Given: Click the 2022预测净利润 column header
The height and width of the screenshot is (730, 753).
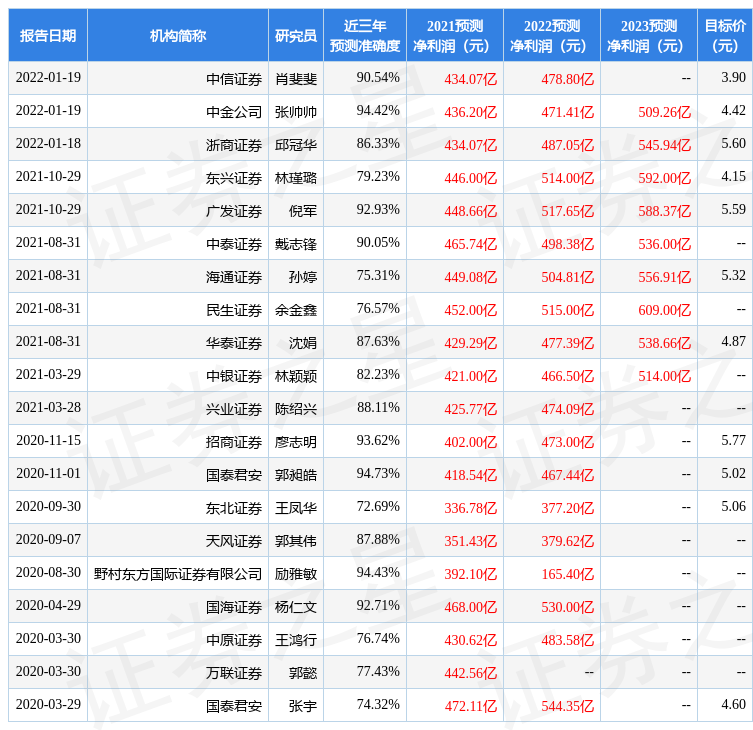Looking at the screenshot, I should [552, 36].
